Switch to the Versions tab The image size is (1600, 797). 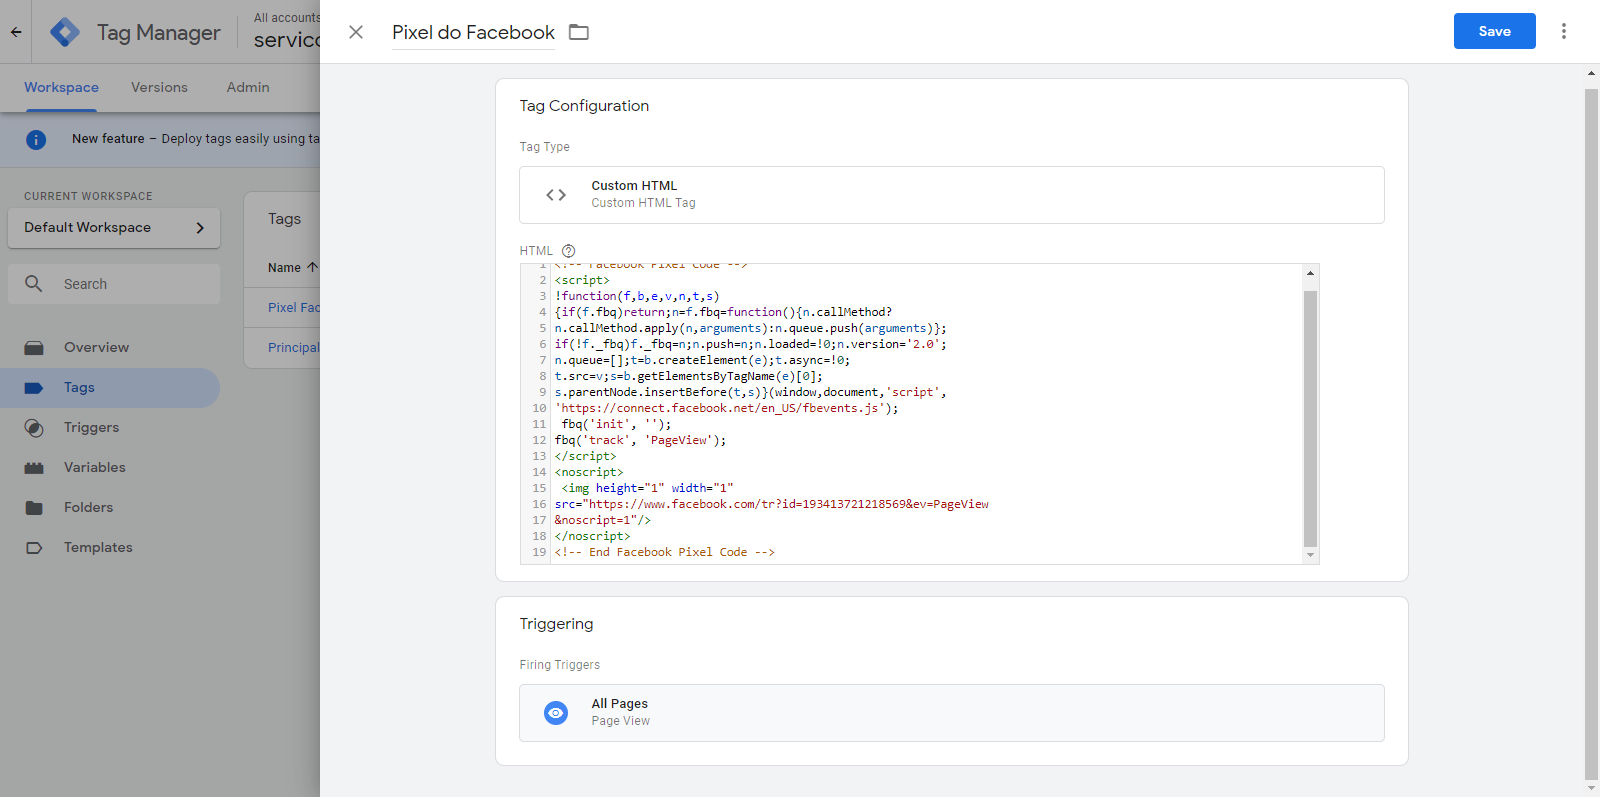(159, 87)
